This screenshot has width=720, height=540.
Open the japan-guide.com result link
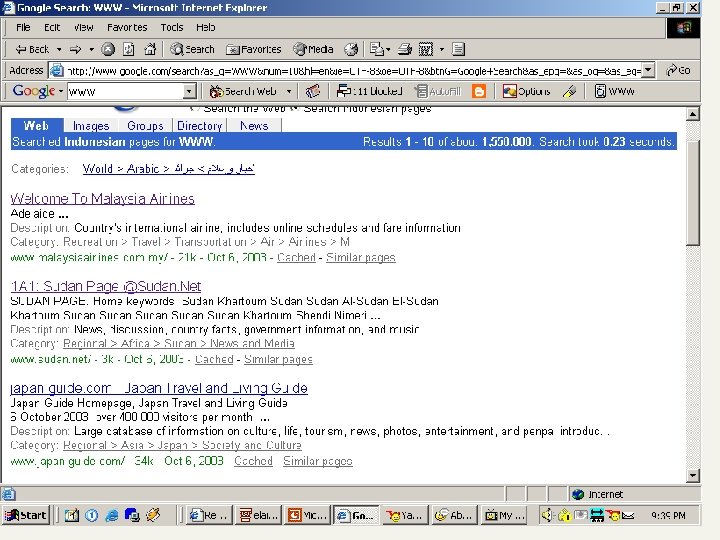[159, 388]
